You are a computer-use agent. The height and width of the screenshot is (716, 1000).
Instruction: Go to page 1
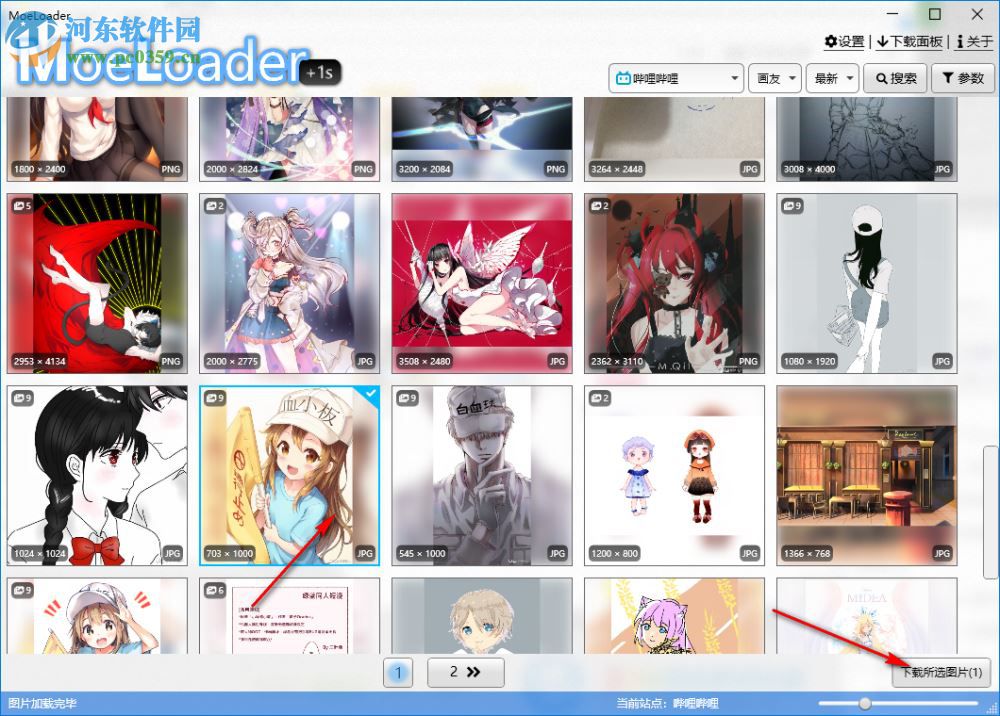(x=398, y=672)
